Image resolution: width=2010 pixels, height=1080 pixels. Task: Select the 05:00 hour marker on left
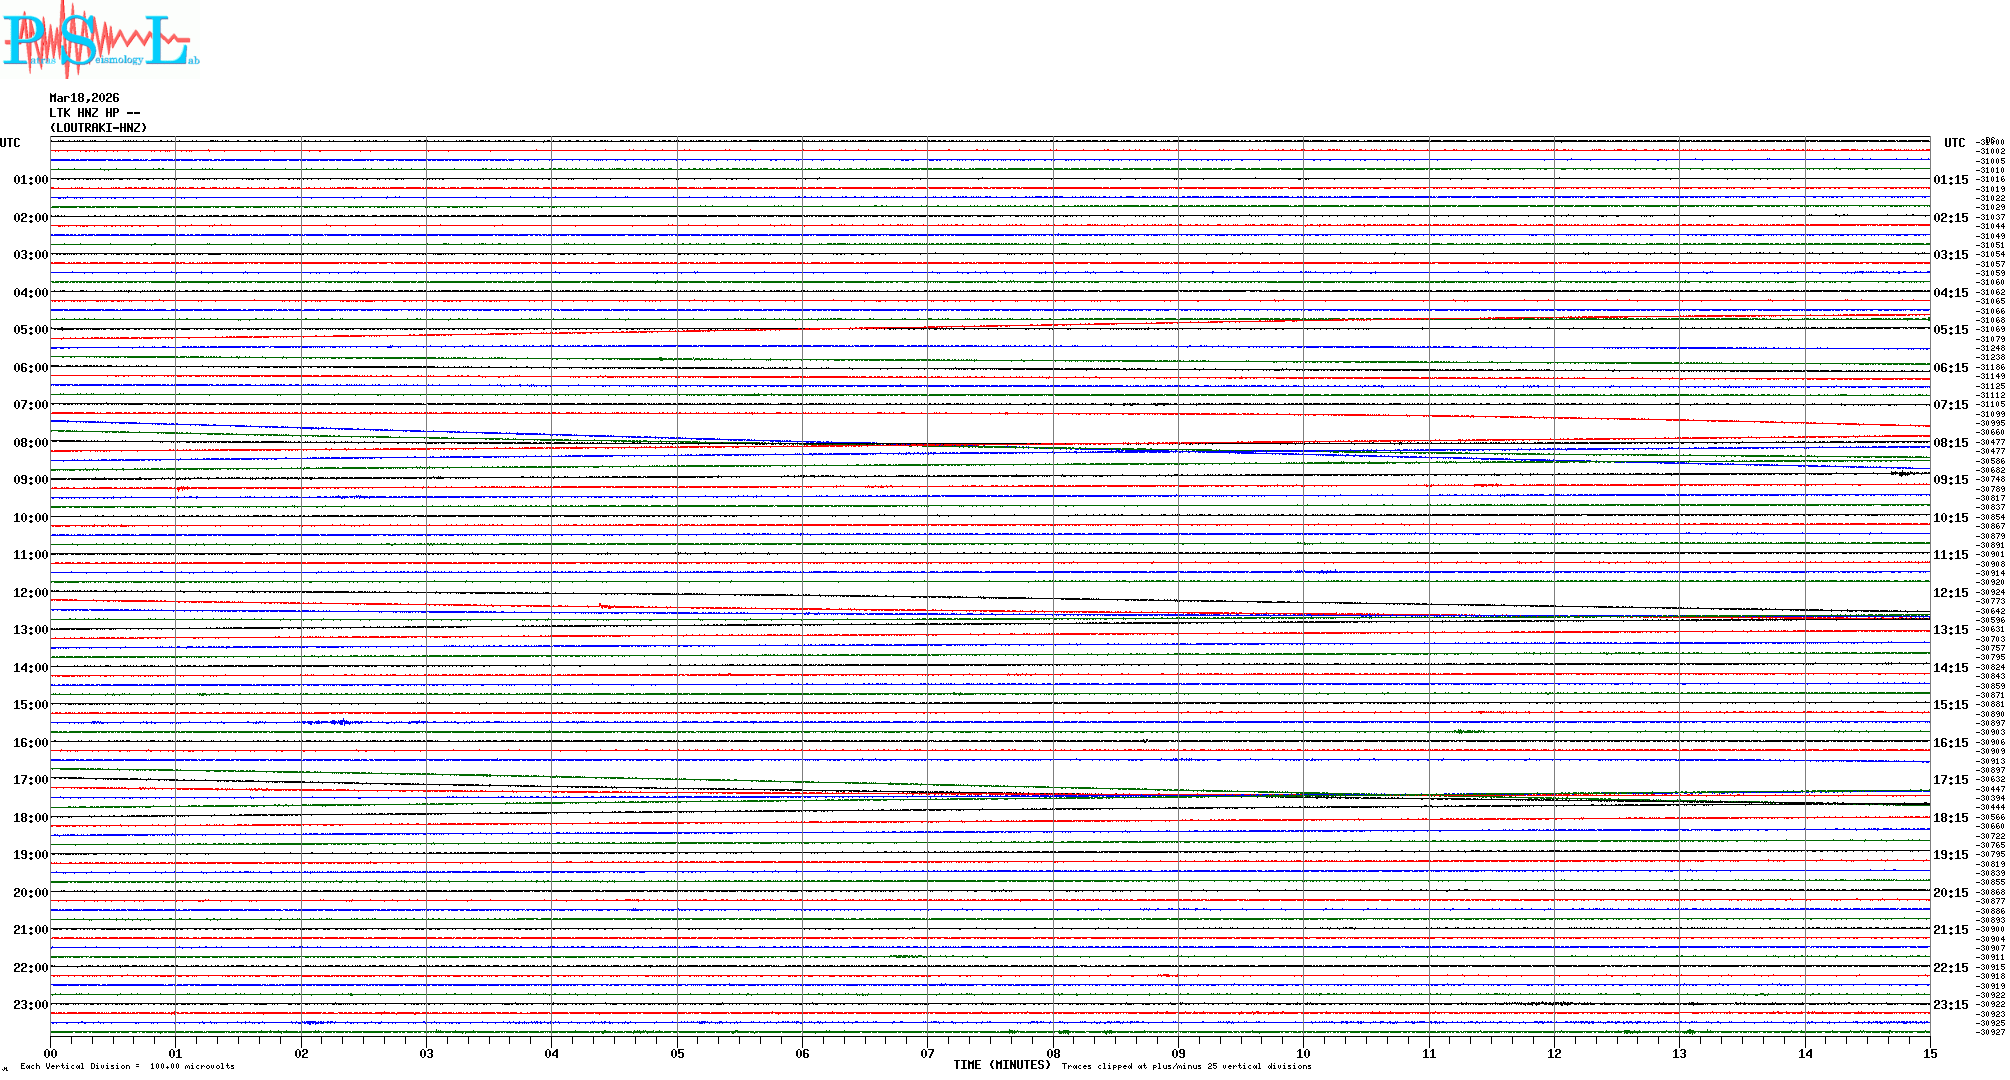pyautogui.click(x=30, y=330)
